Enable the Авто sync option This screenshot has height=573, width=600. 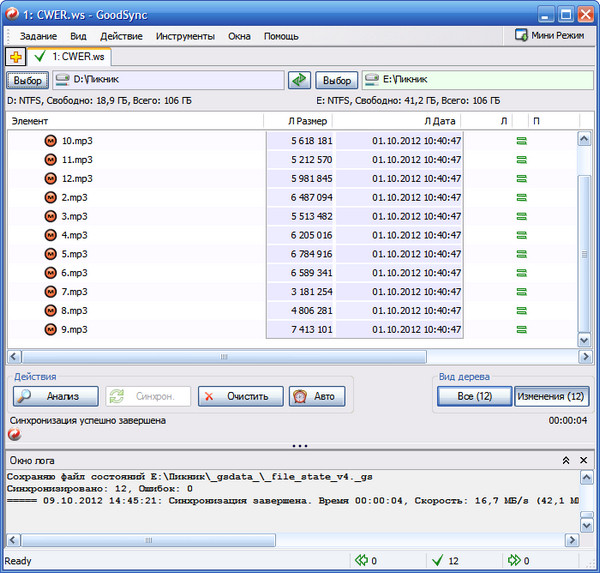(x=317, y=397)
